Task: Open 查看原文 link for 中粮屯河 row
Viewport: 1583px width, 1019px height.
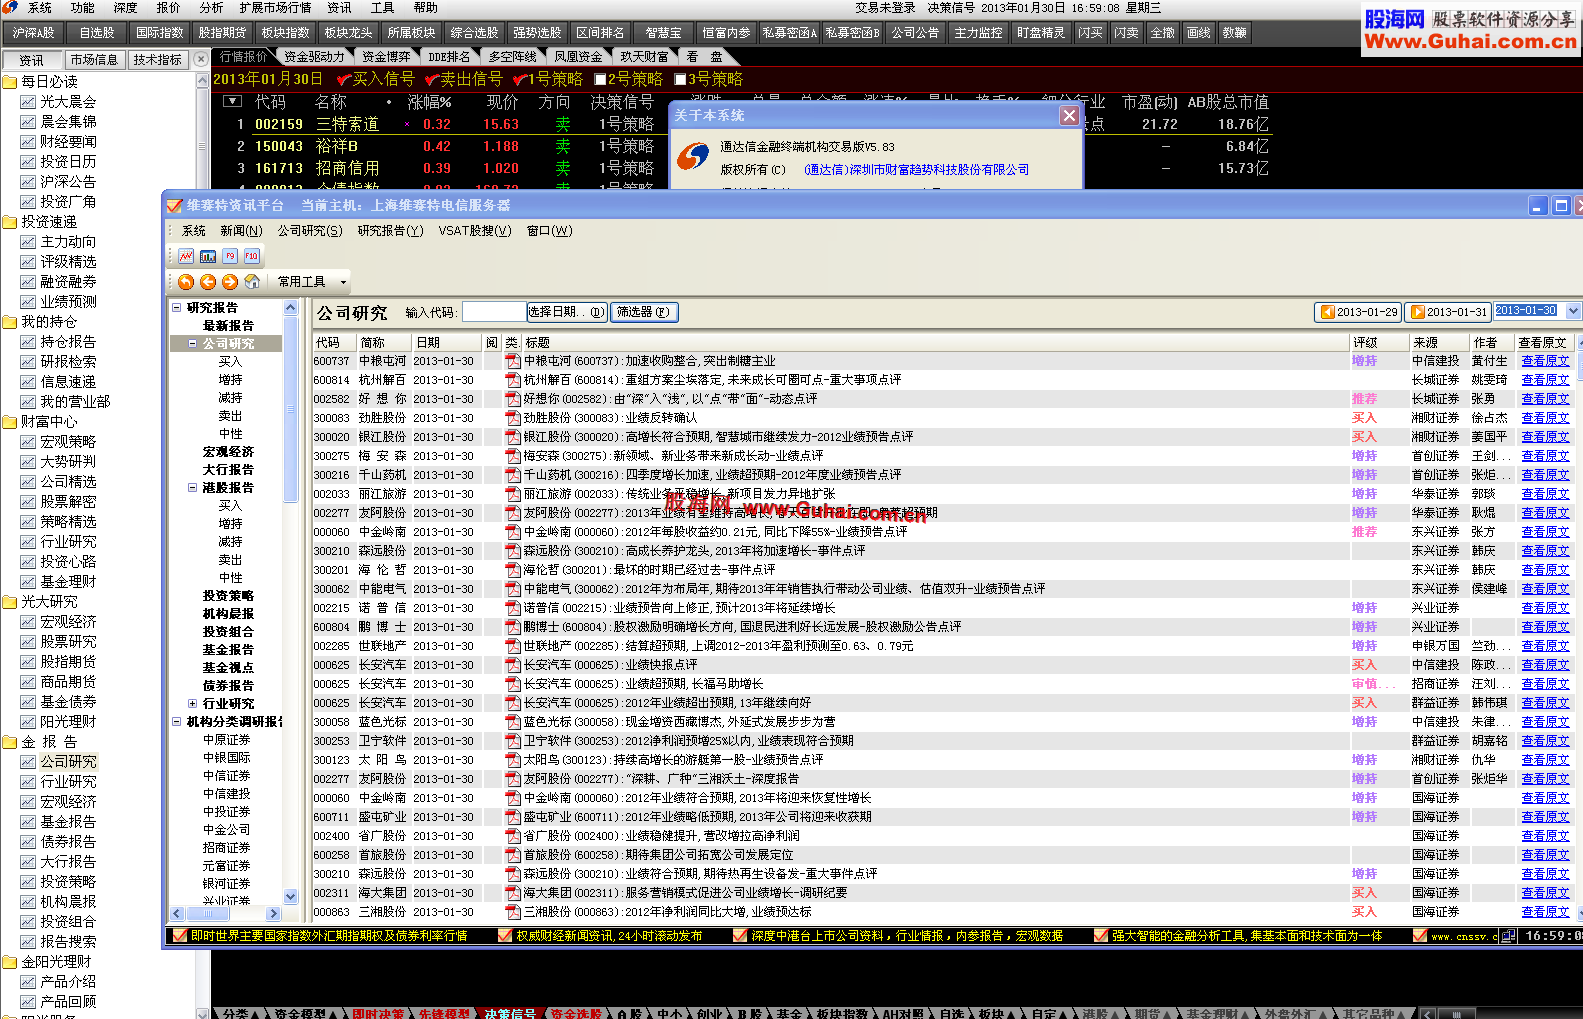Action: 1545,361
